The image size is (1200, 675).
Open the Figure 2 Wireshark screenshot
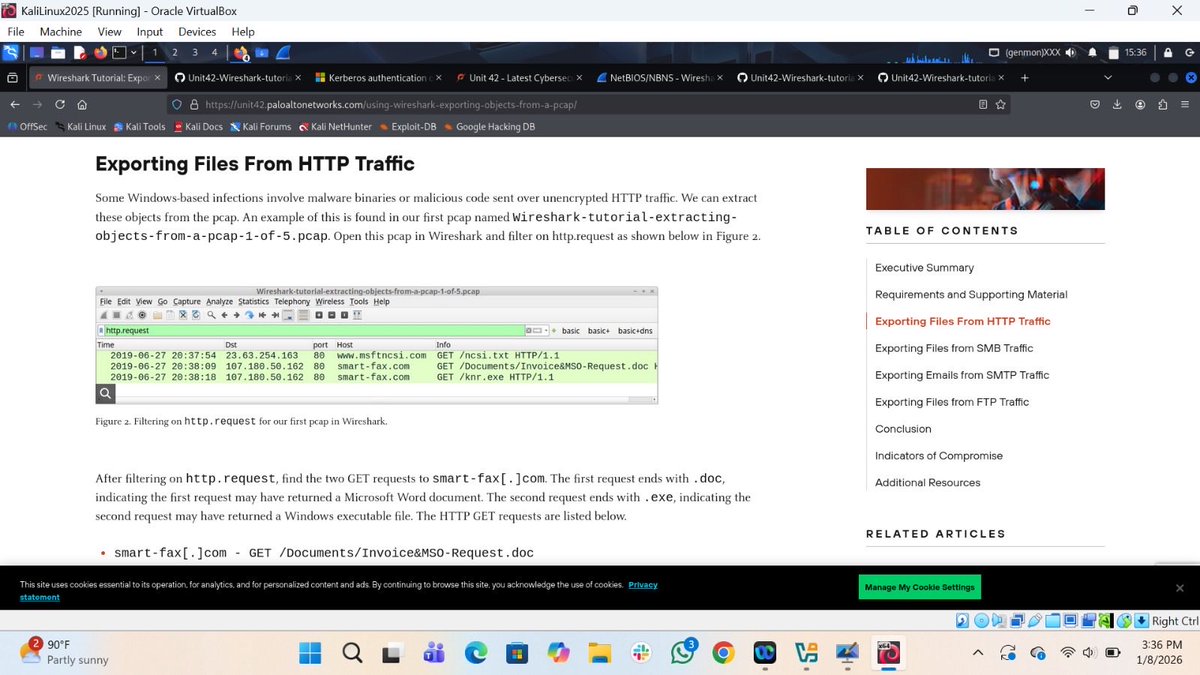coord(377,344)
